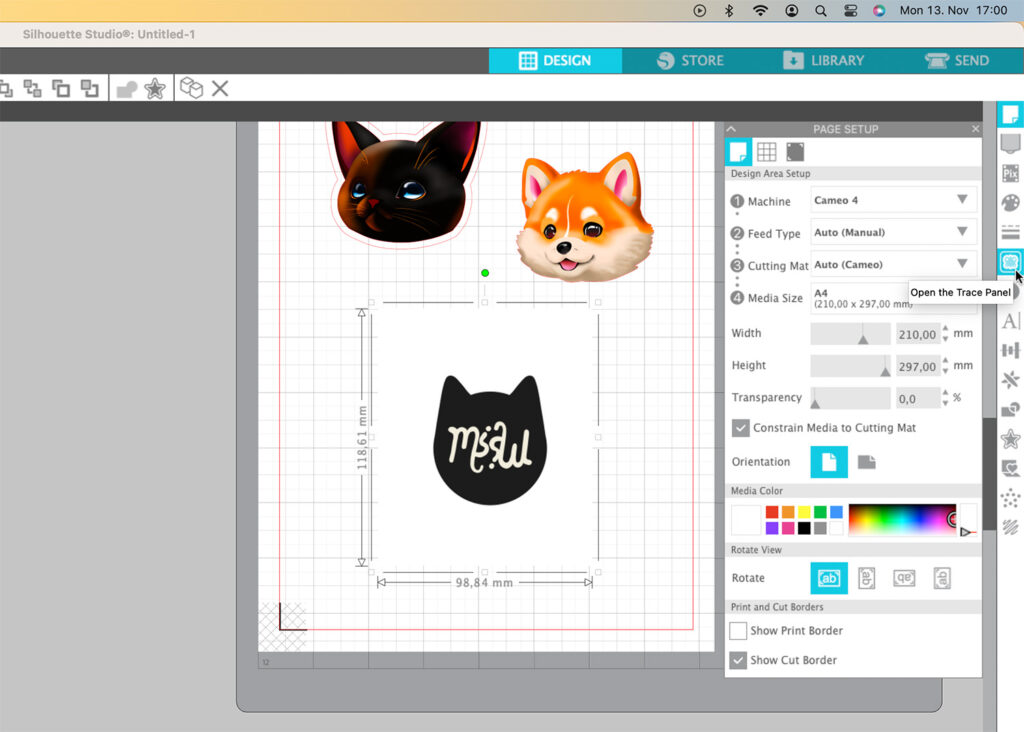
Task: Expand the Feed Type dropdown
Action: (x=892, y=232)
